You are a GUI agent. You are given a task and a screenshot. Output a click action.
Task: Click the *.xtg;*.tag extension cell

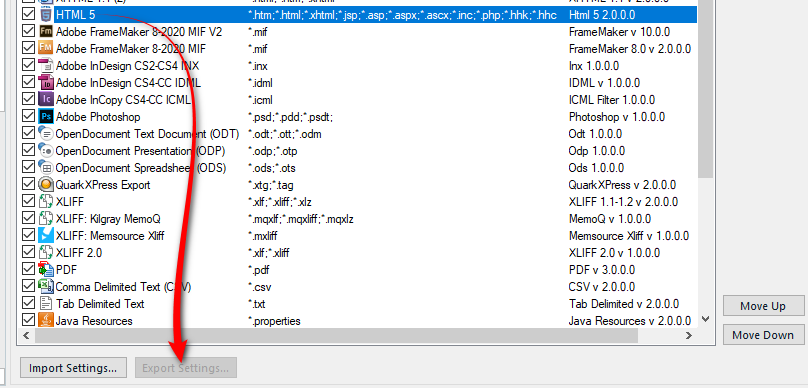click(271, 185)
